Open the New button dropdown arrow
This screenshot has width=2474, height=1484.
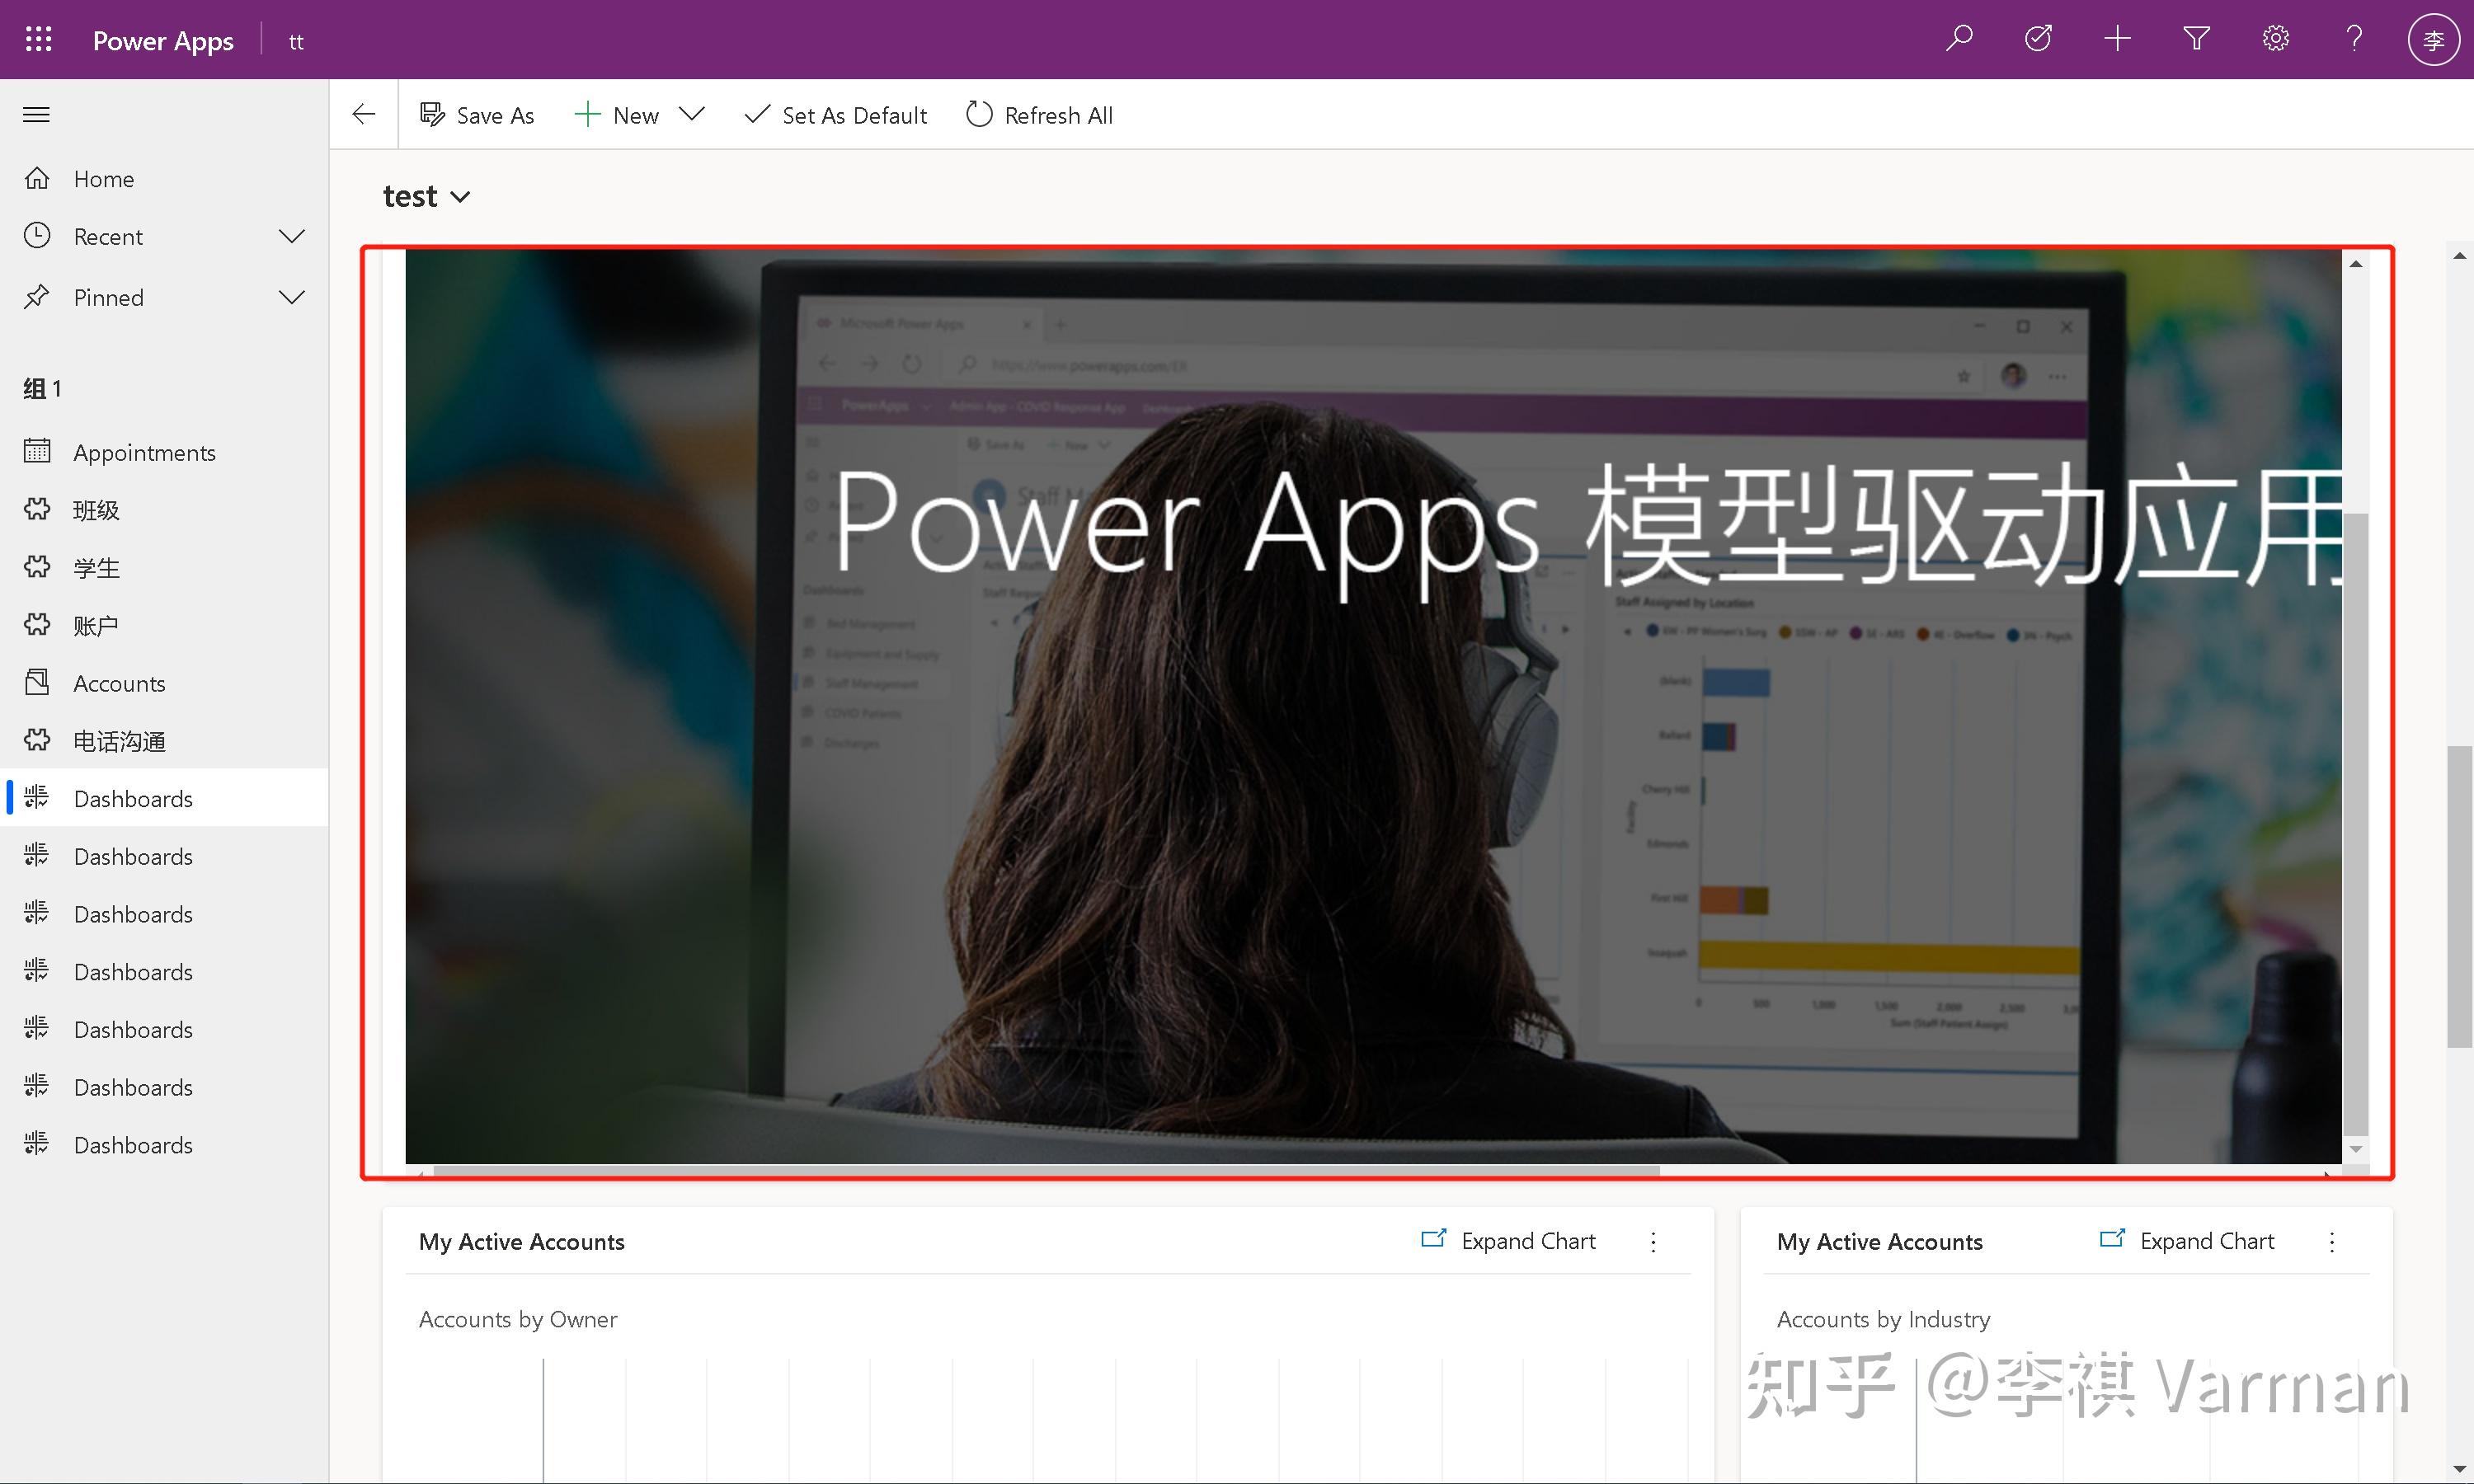[x=691, y=115]
